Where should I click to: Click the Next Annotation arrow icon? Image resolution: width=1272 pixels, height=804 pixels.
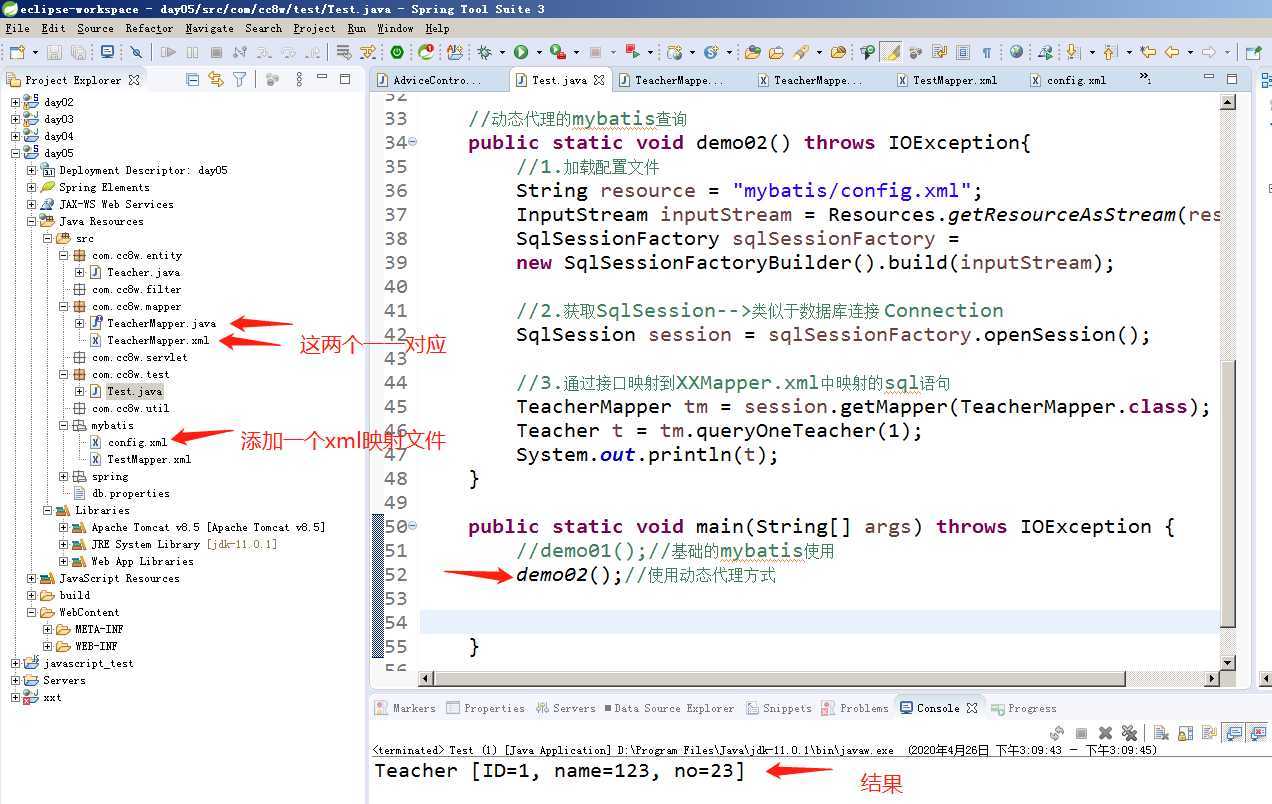(1073, 52)
